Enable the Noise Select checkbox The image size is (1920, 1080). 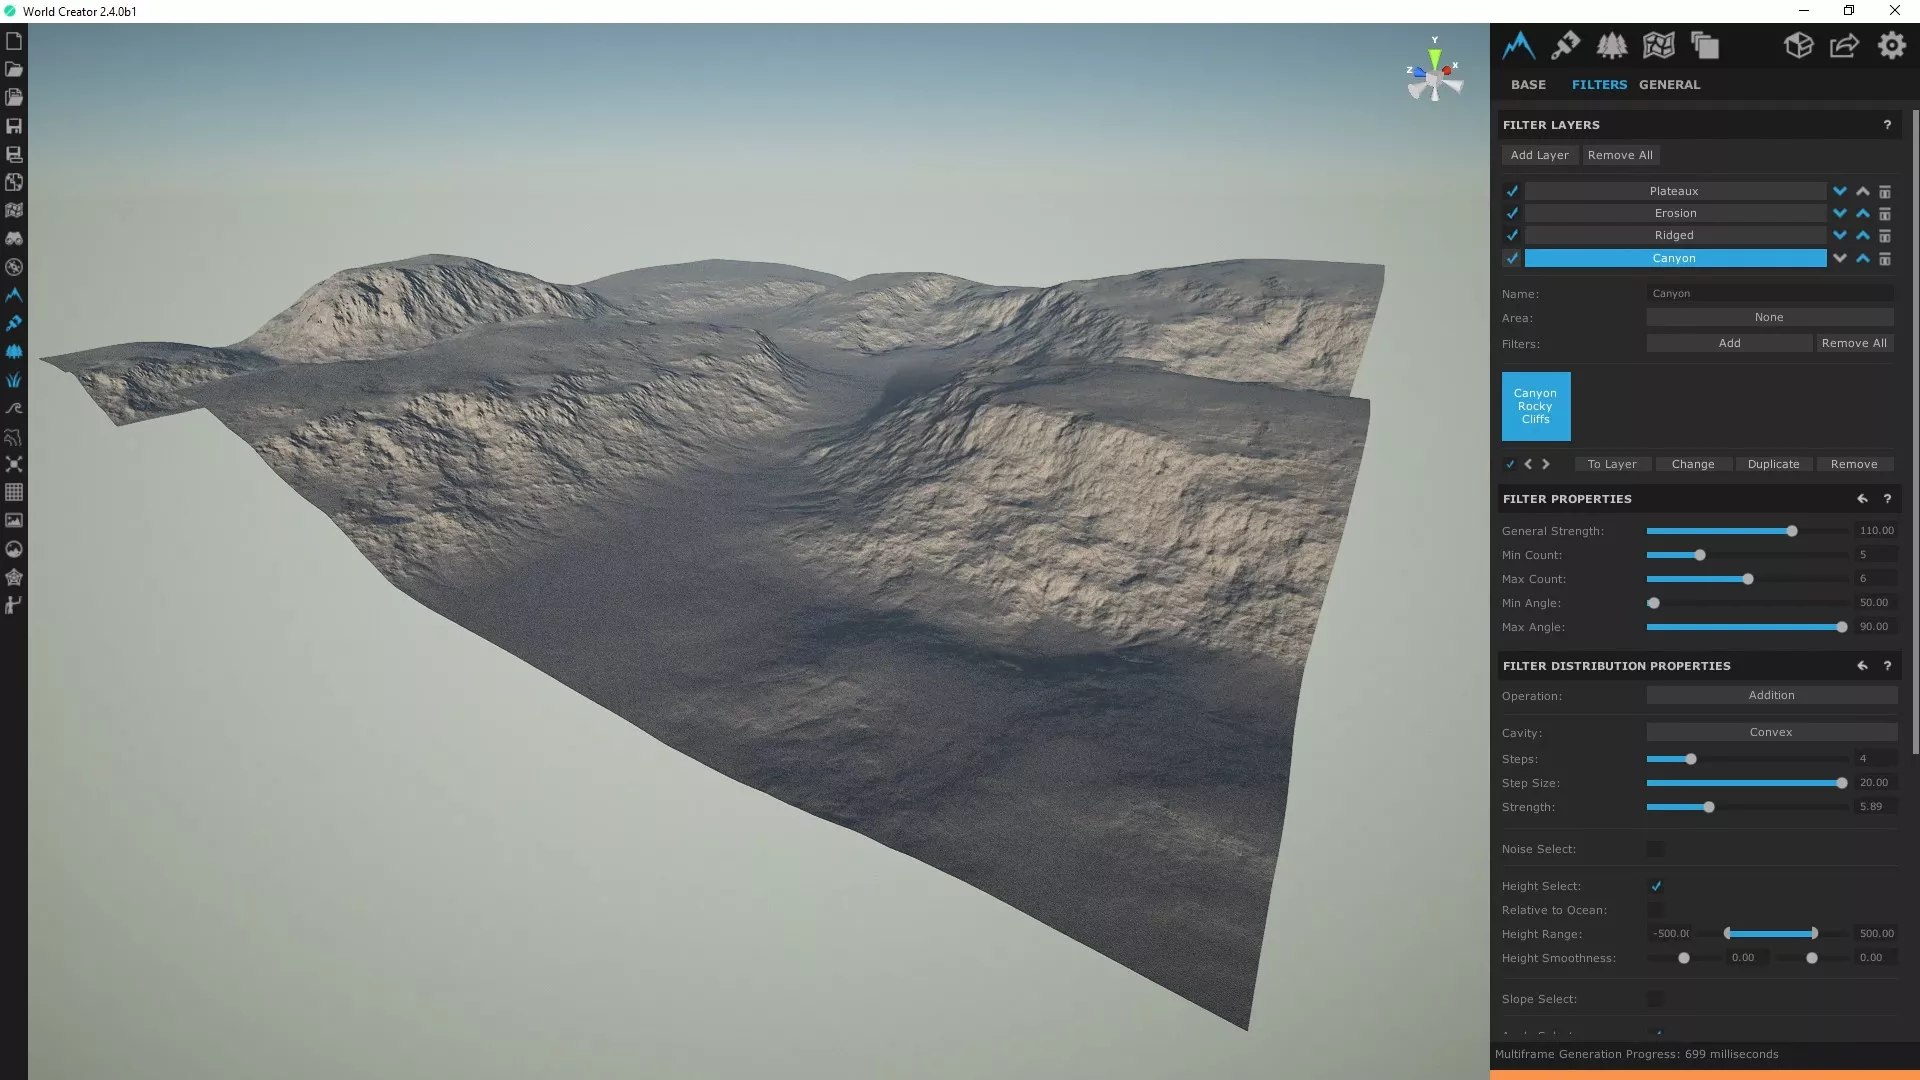click(x=1656, y=849)
